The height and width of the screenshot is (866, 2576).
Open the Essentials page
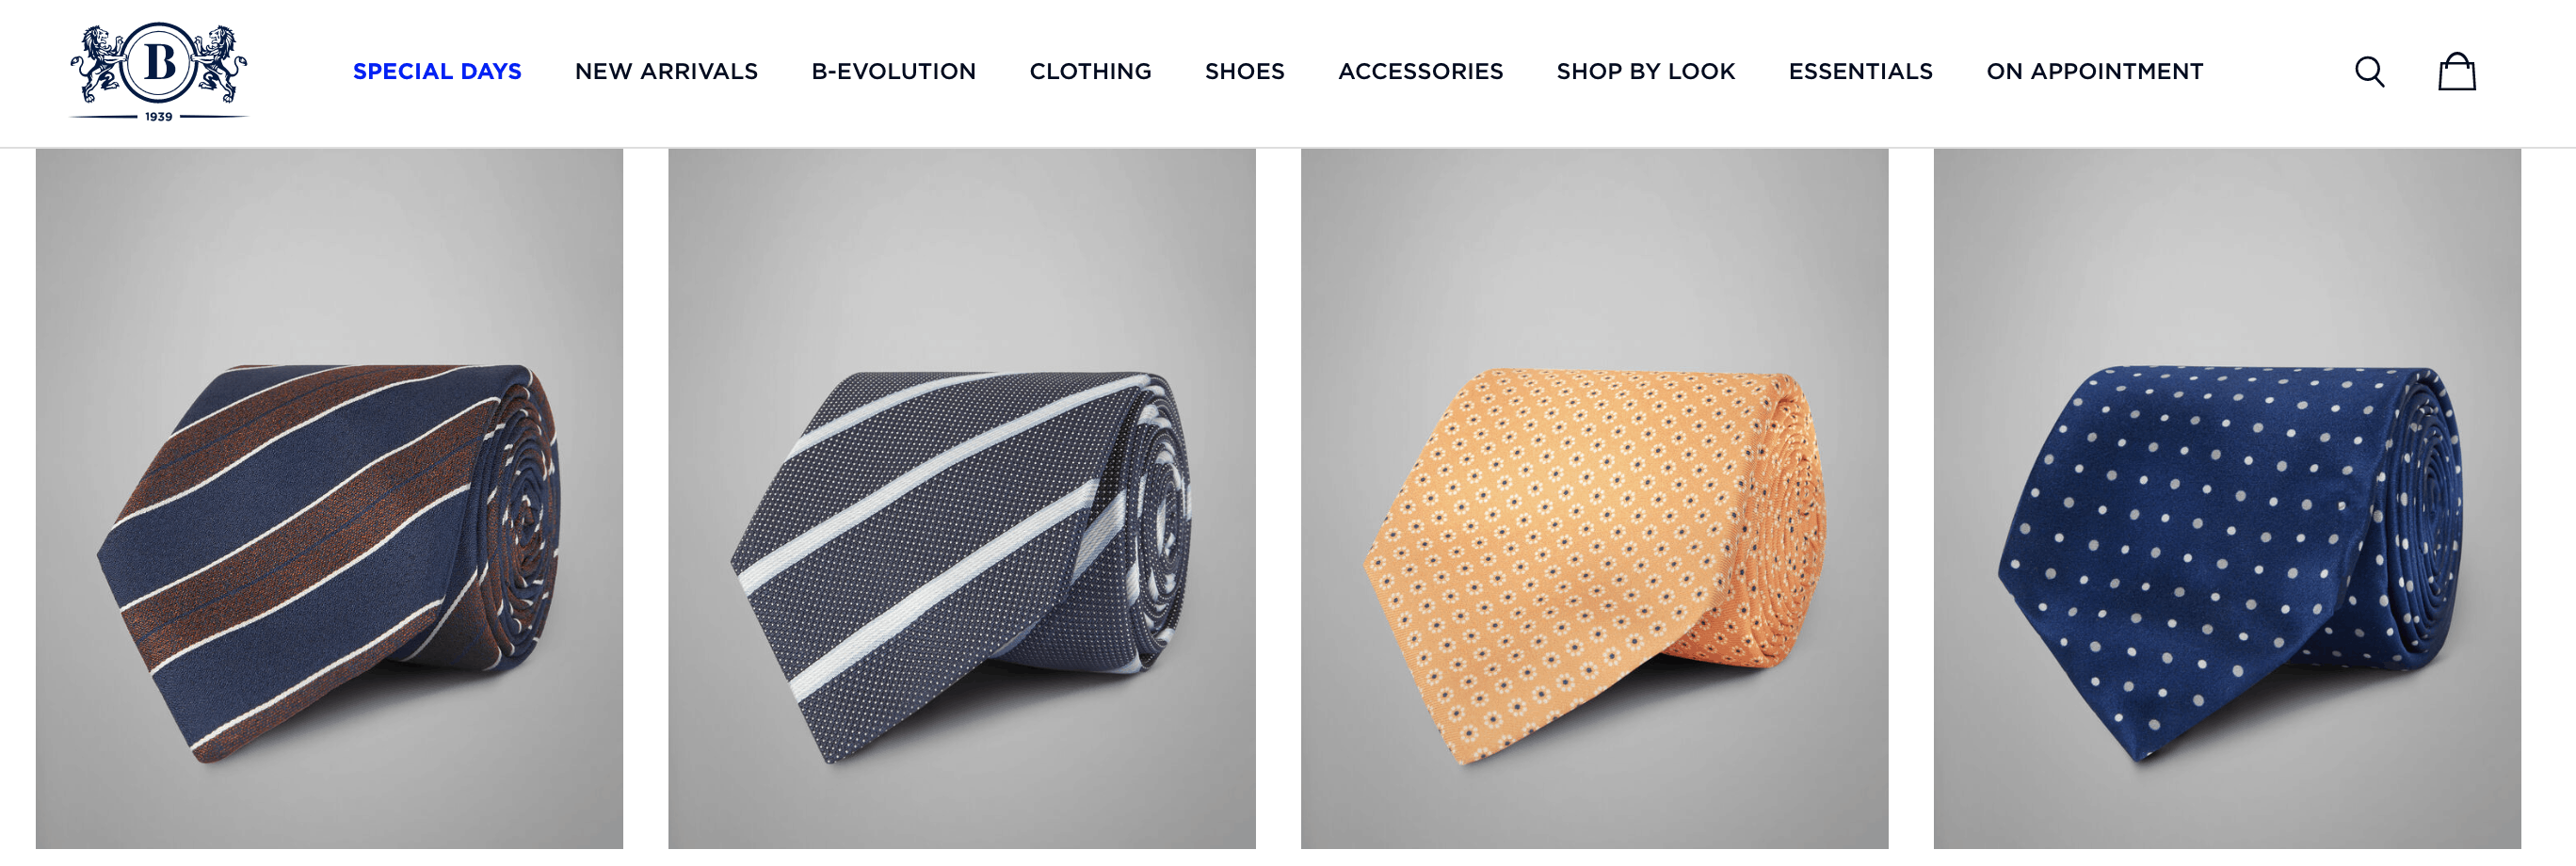click(x=1860, y=72)
